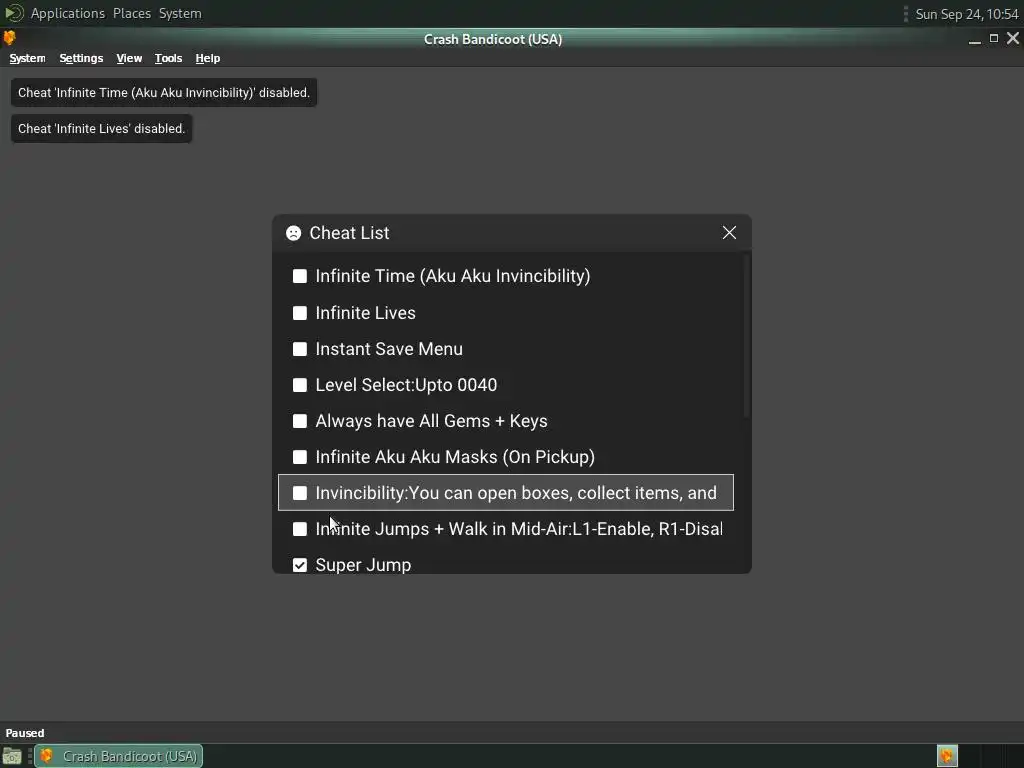Image resolution: width=1024 pixels, height=768 pixels.
Task: Click the Instant Save Menu label text
Action: point(389,349)
